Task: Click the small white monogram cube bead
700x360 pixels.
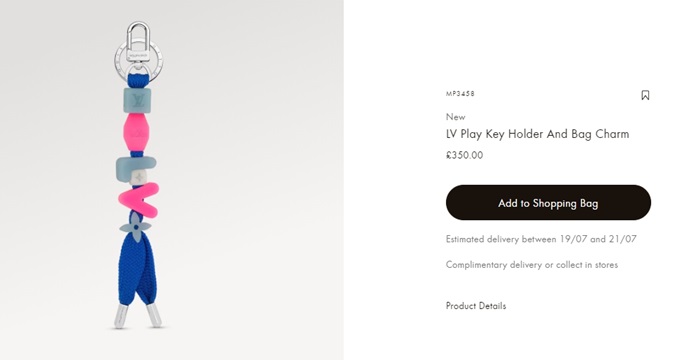Action: (140, 177)
